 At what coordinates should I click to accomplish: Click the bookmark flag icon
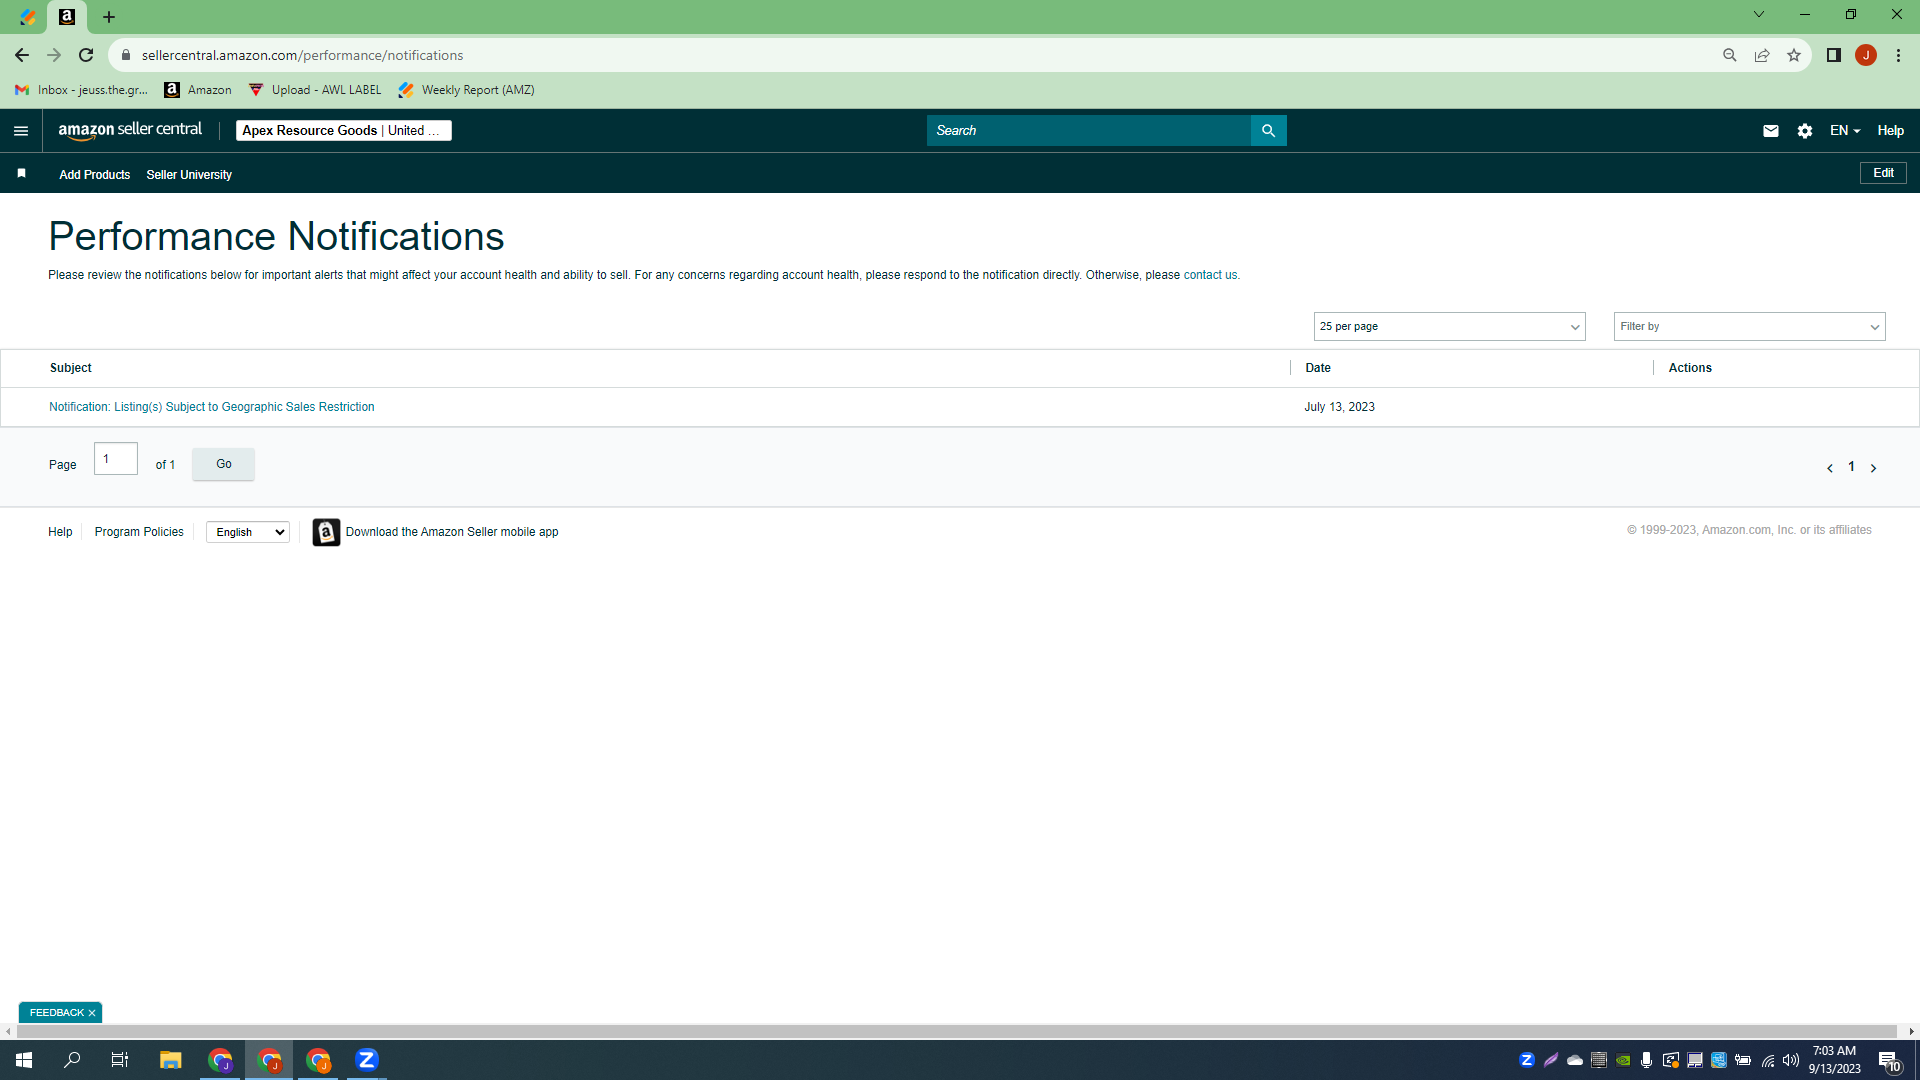22,174
